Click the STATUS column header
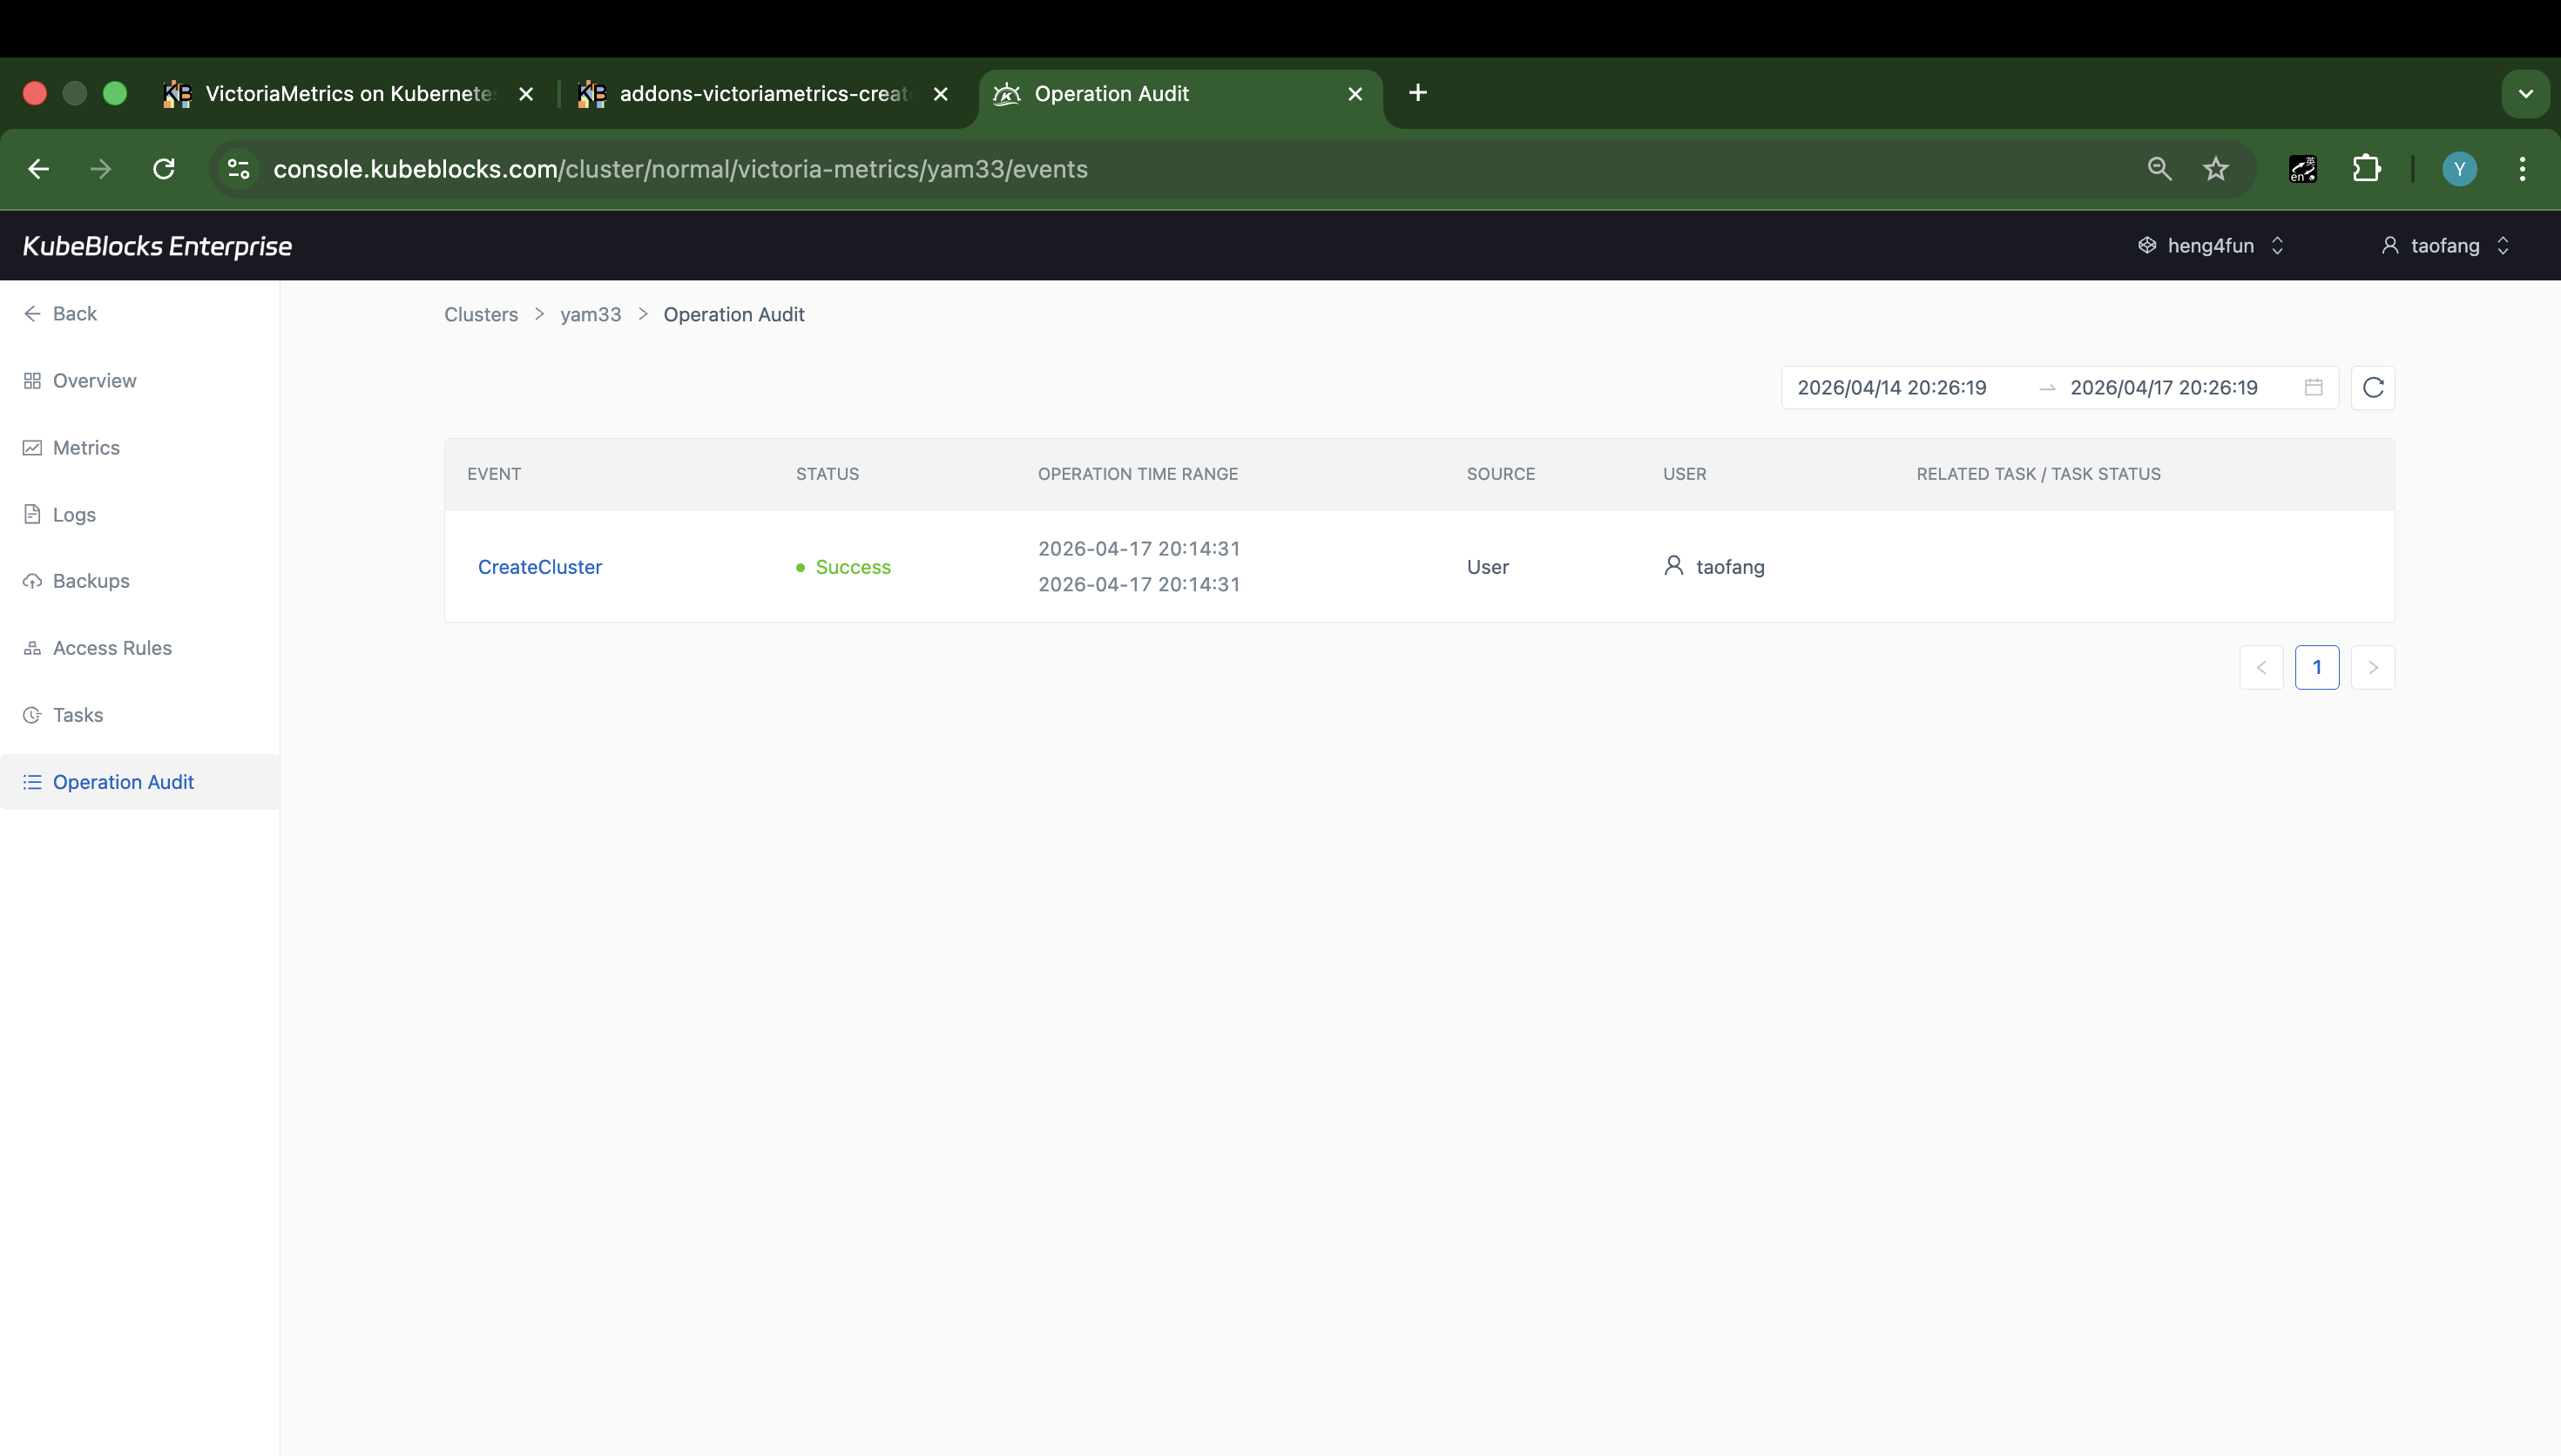The width and height of the screenshot is (2561, 1456). 827,474
